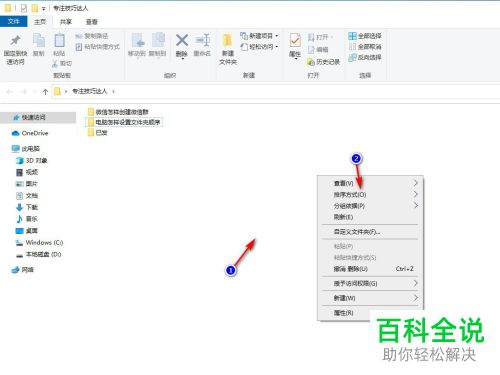Open 查看(V) in the context menu
Image resolution: width=500 pixels, height=375 pixels.
click(370, 183)
